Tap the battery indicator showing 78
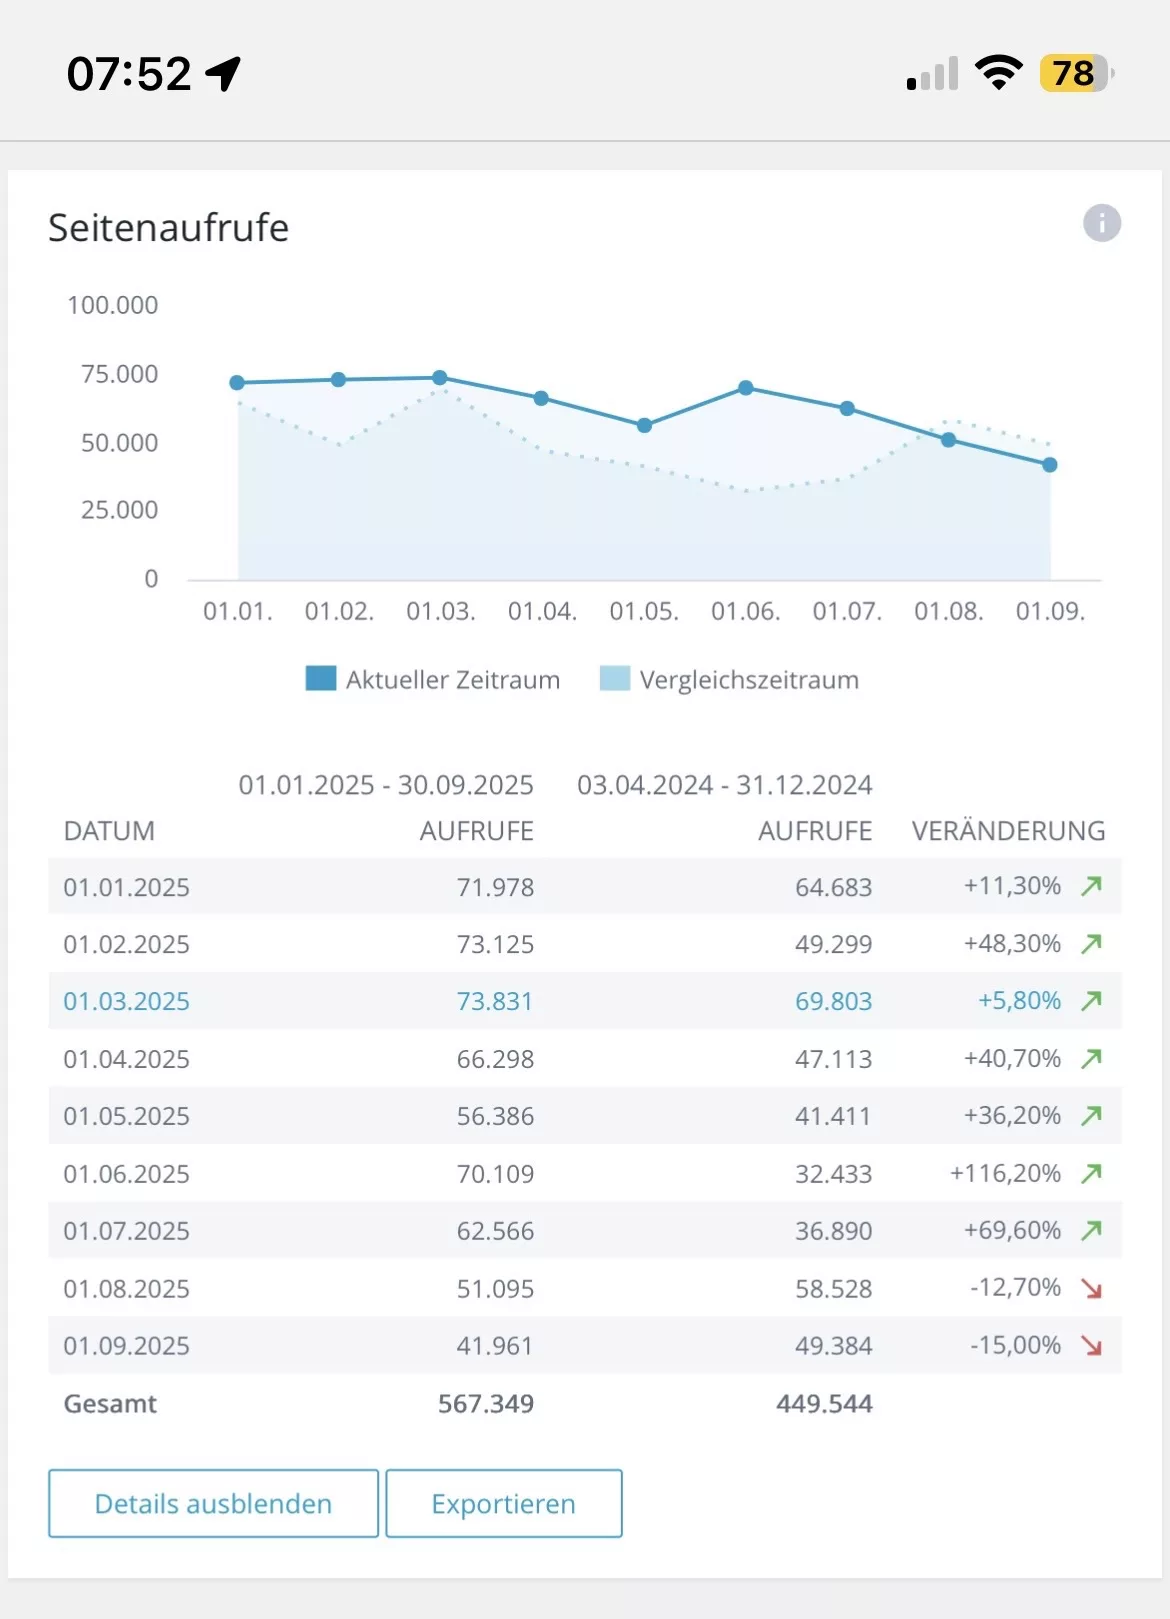 (x=1075, y=73)
